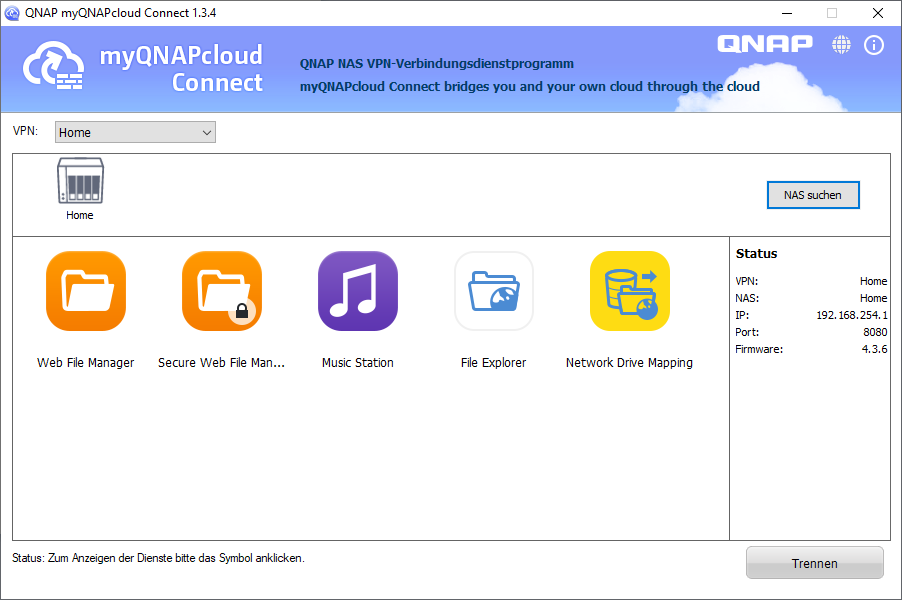The image size is (902, 600).
Task: Select the Home NAS device icon
Action: (80, 182)
